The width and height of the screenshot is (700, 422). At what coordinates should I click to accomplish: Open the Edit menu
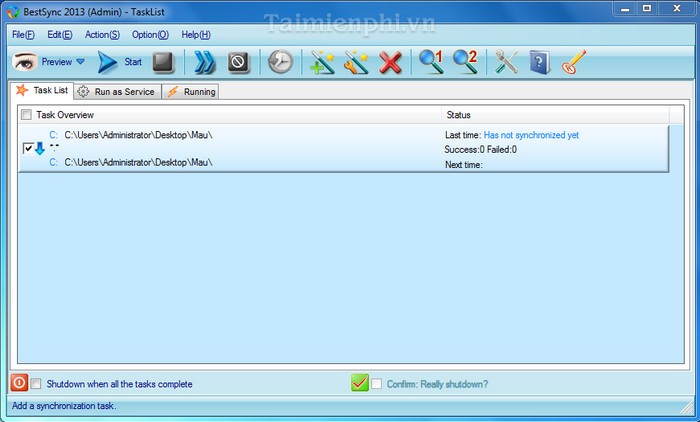pos(60,35)
